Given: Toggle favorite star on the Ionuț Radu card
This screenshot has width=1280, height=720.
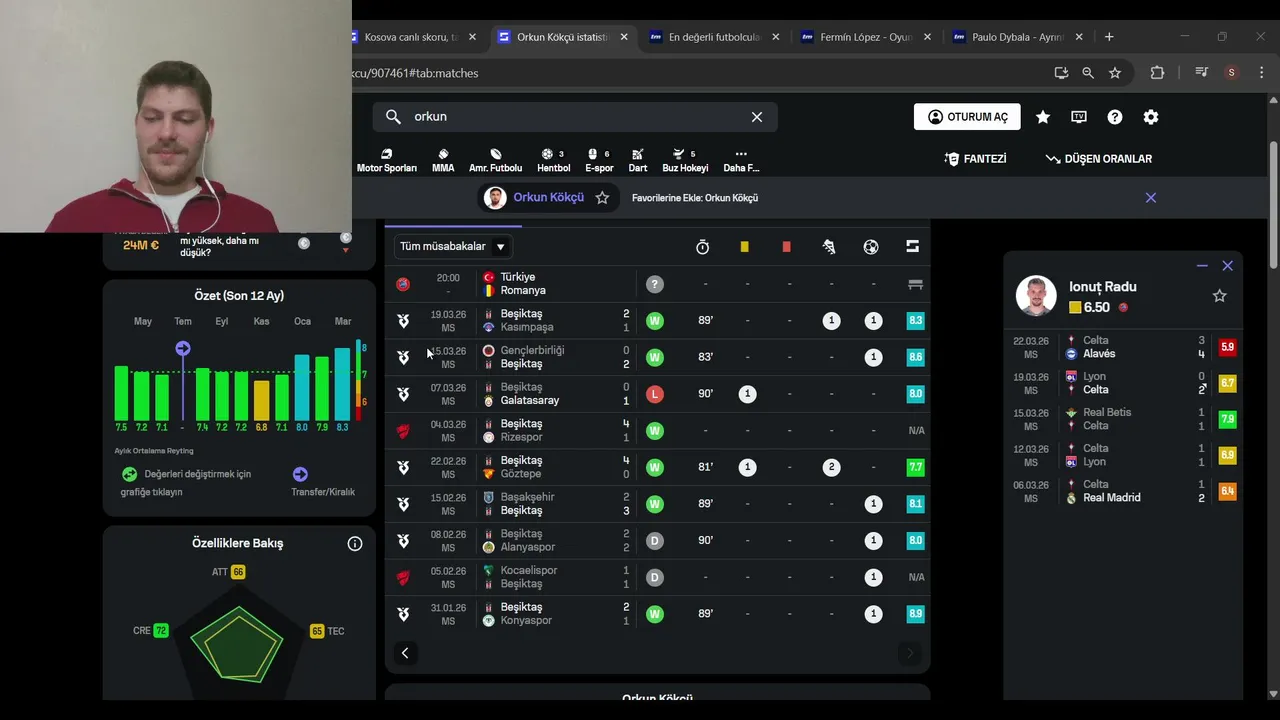Looking at the screenshot, I should (x=1219, y=296).
